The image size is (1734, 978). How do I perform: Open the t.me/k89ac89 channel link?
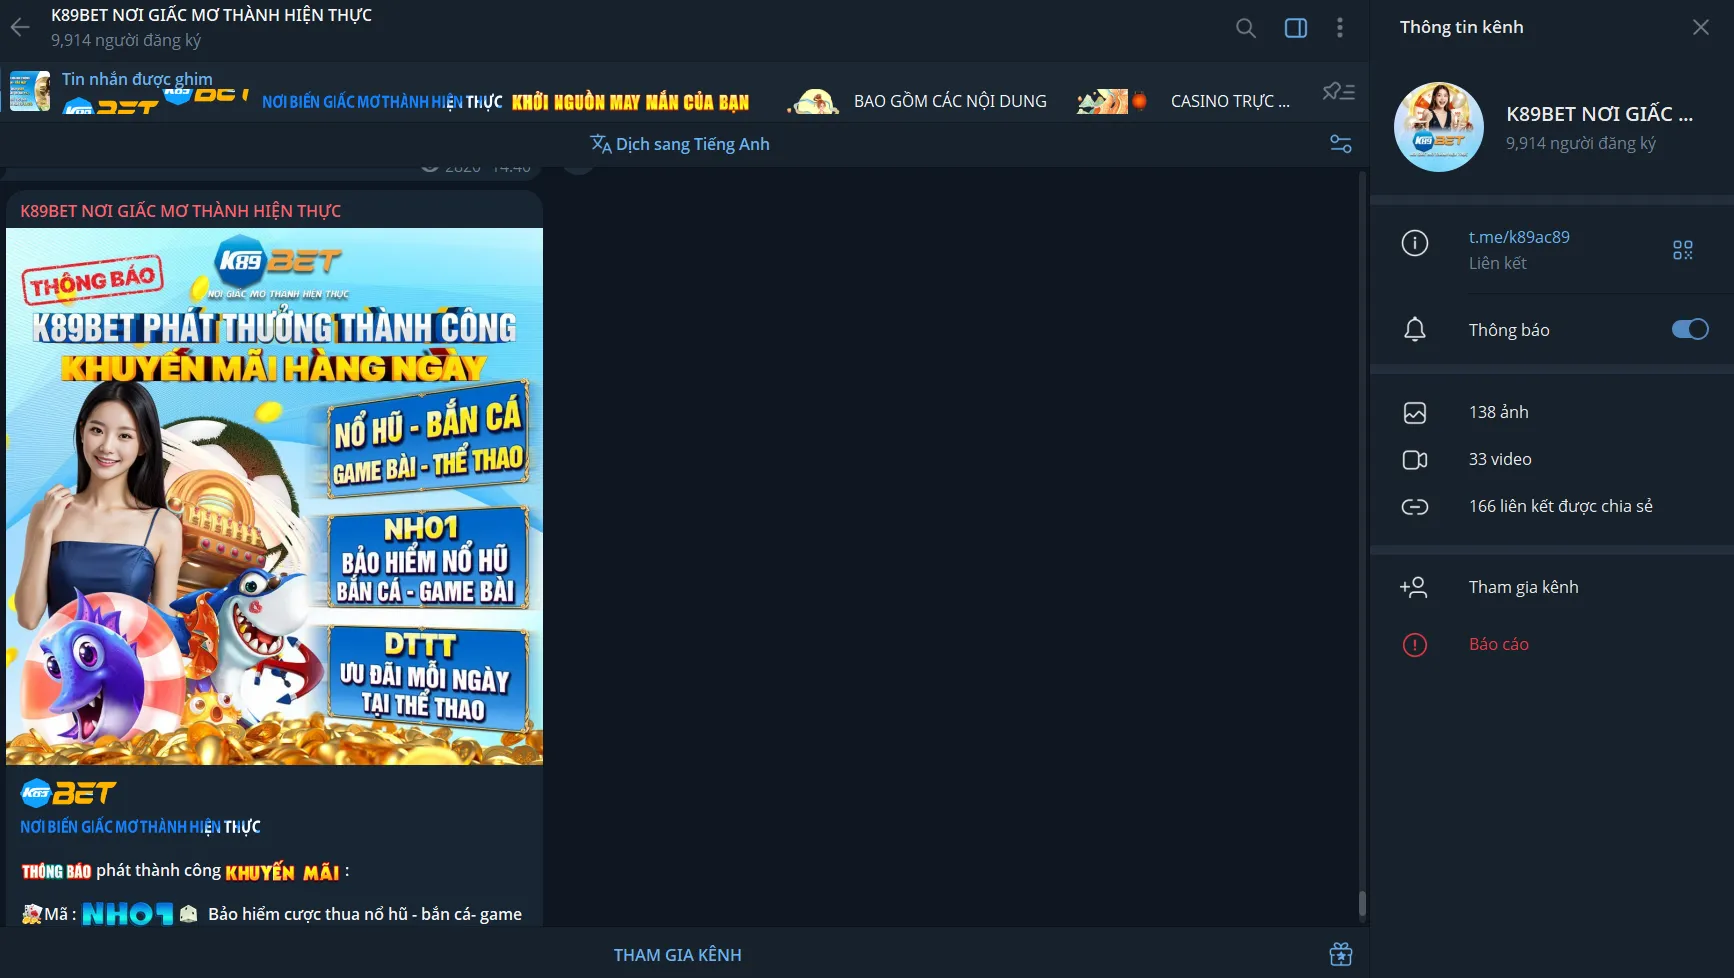1518,237
